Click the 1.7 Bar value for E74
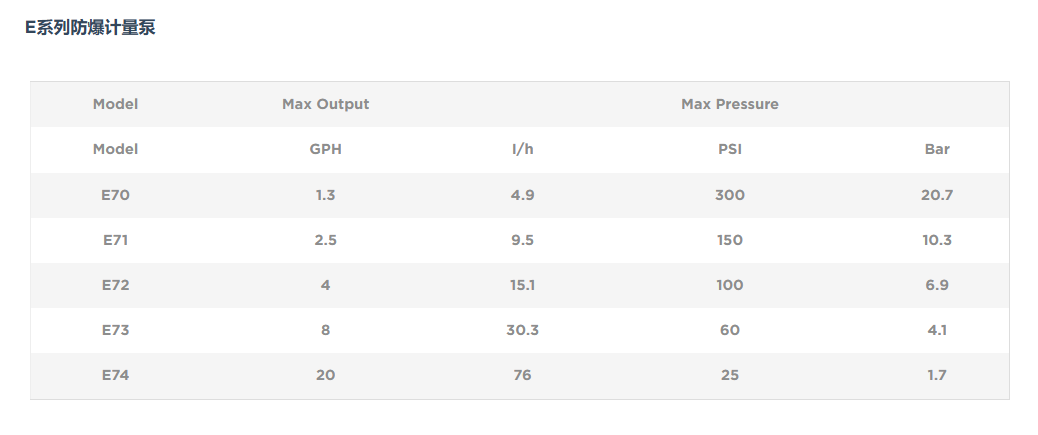 (937, 375)
